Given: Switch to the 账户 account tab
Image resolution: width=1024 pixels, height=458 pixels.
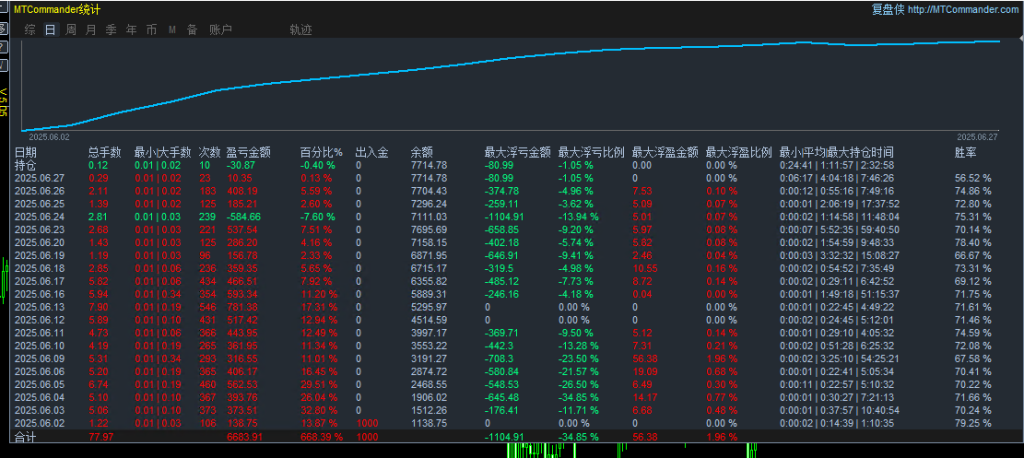Looking at the screenshot, I should point(220,30).
